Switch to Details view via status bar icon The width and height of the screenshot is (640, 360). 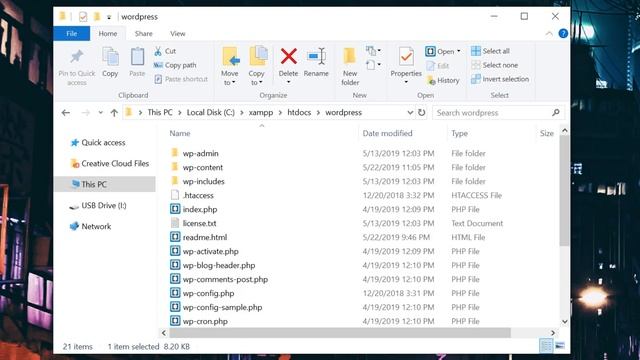[x=546, y=346]
